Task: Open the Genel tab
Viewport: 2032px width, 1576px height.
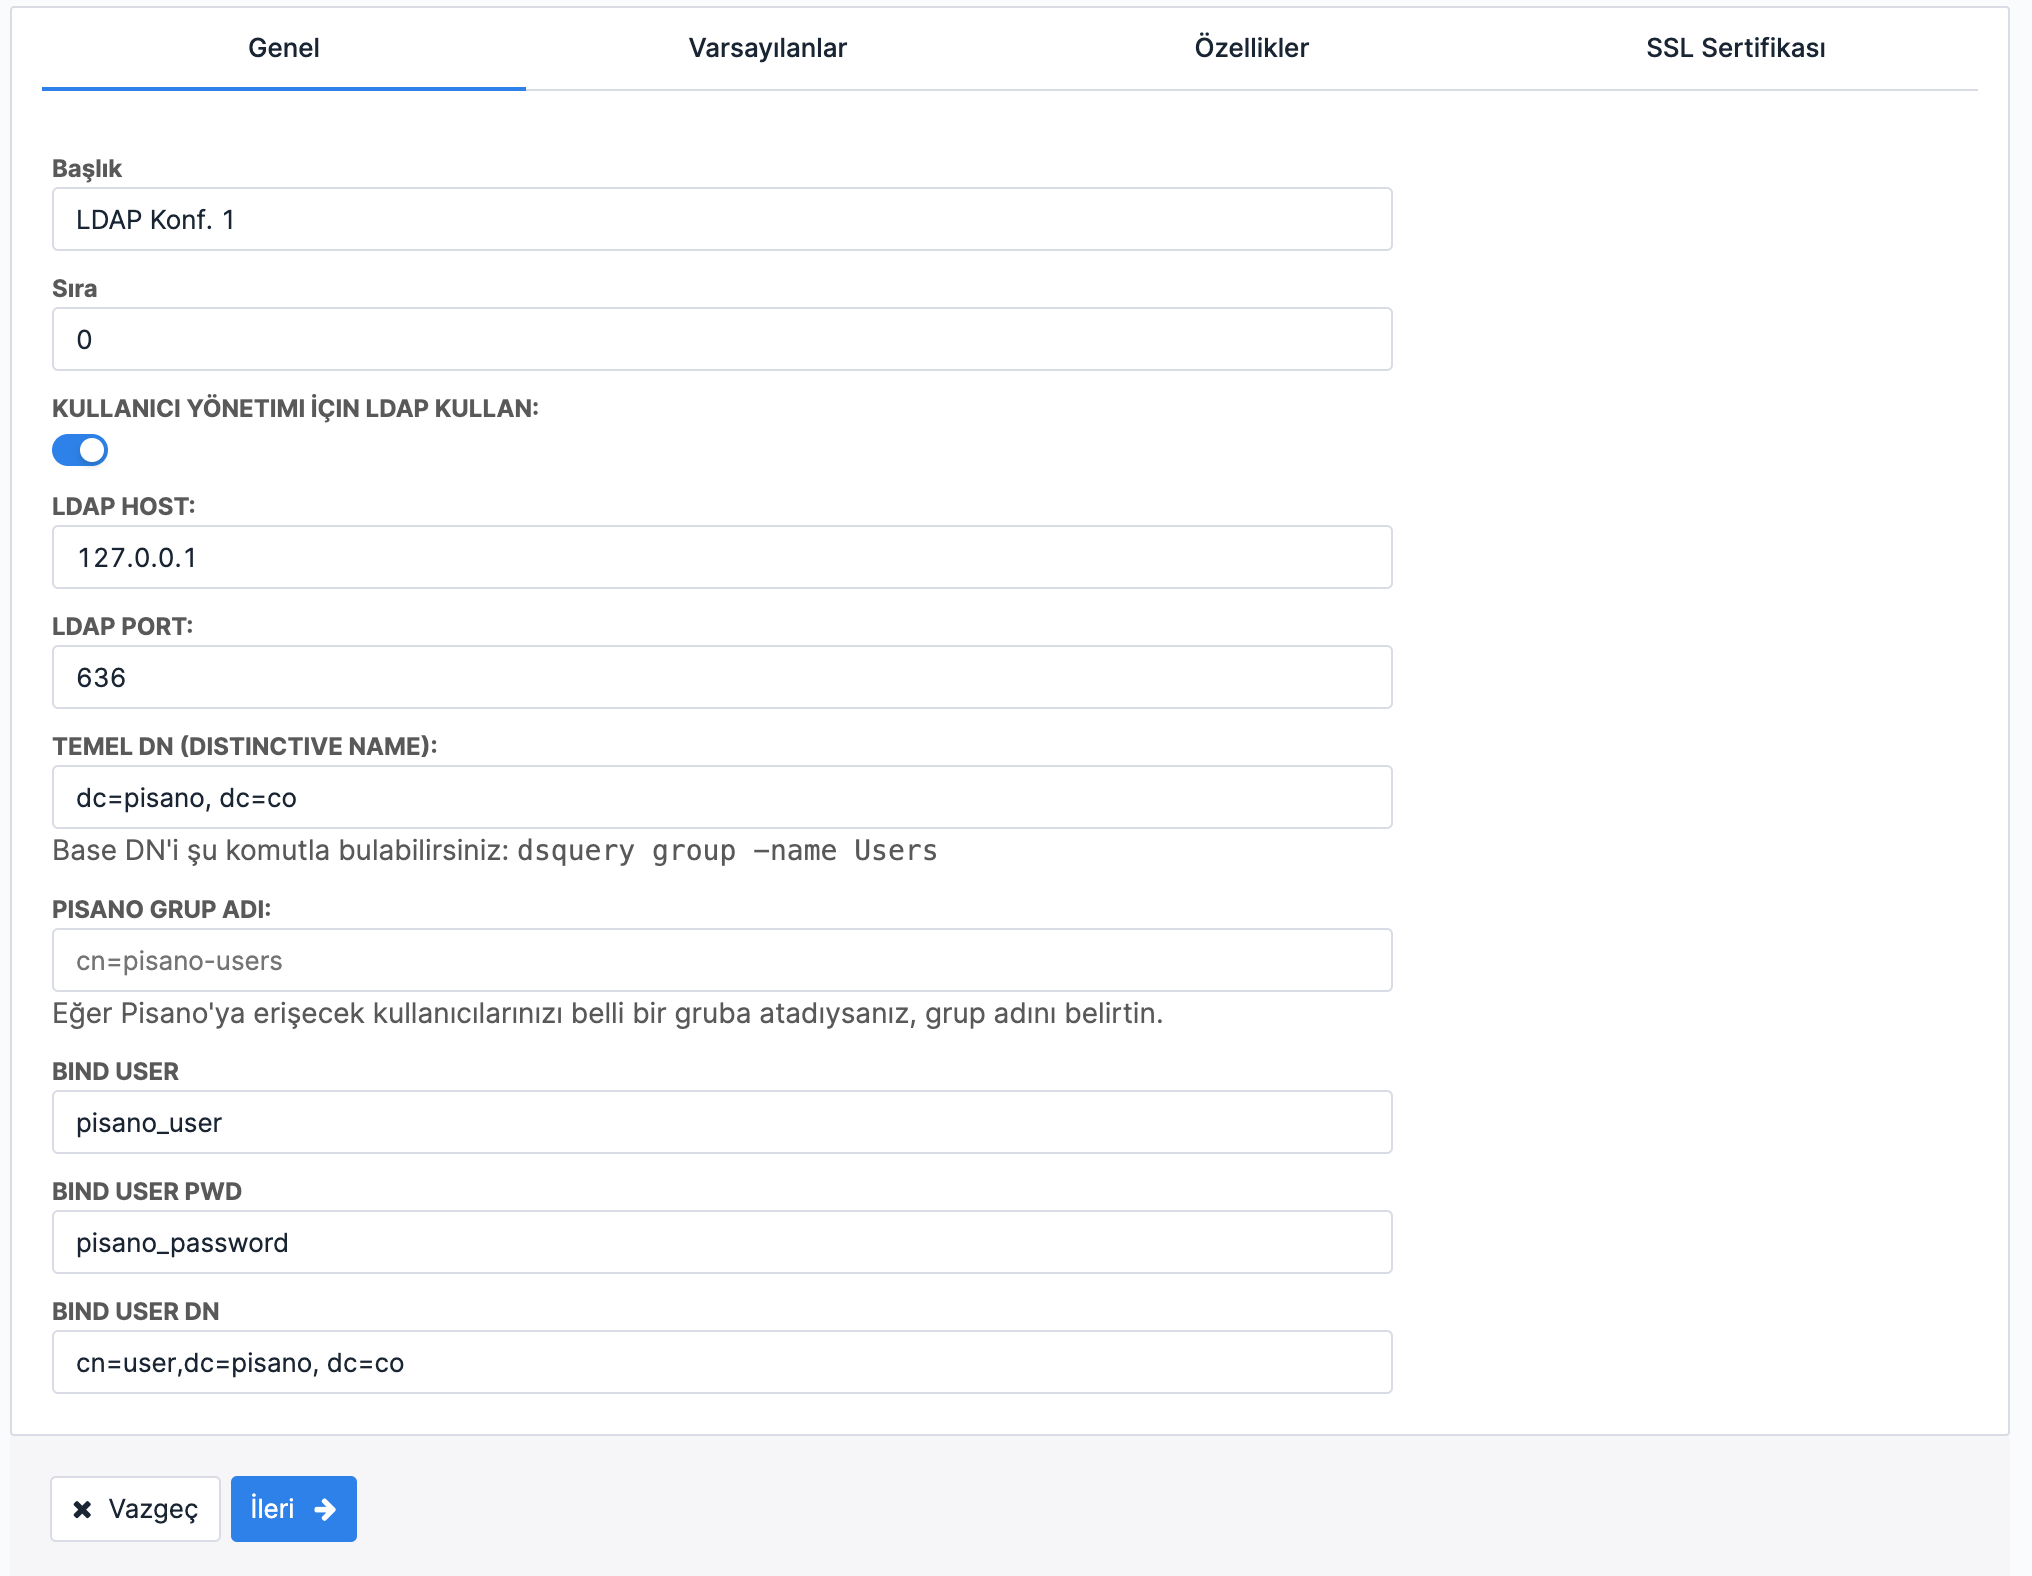Action: coord(283,48)
